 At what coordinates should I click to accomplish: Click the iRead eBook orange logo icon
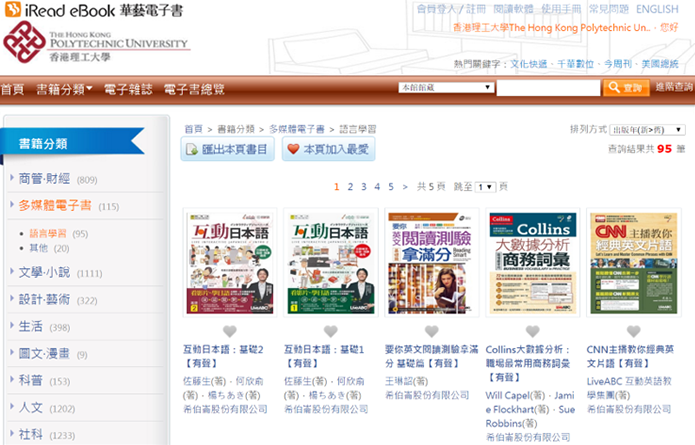[12, 9]
